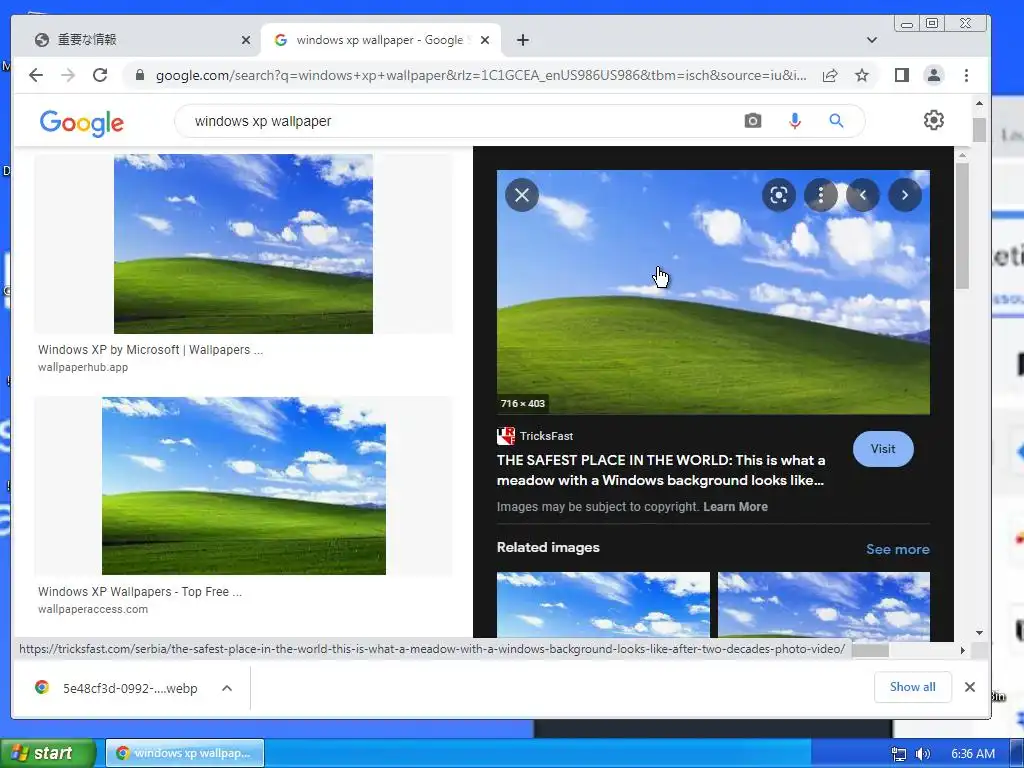This screenshot has width=1024, height=768.
Task: Dismiss the downloads bar with the X
Action: 970,687
